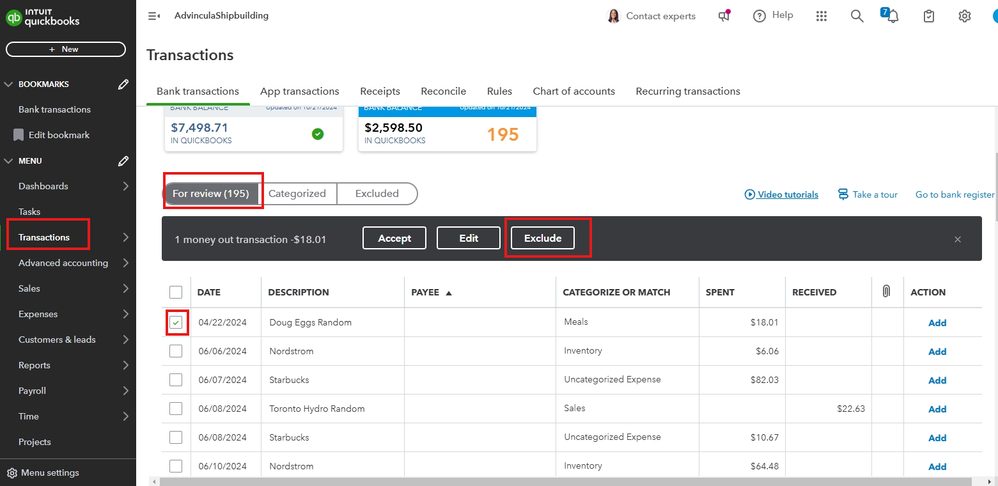Uncheck the Doug Eggs Random row
Screen dimensions: 998x486
click(176, 323)
